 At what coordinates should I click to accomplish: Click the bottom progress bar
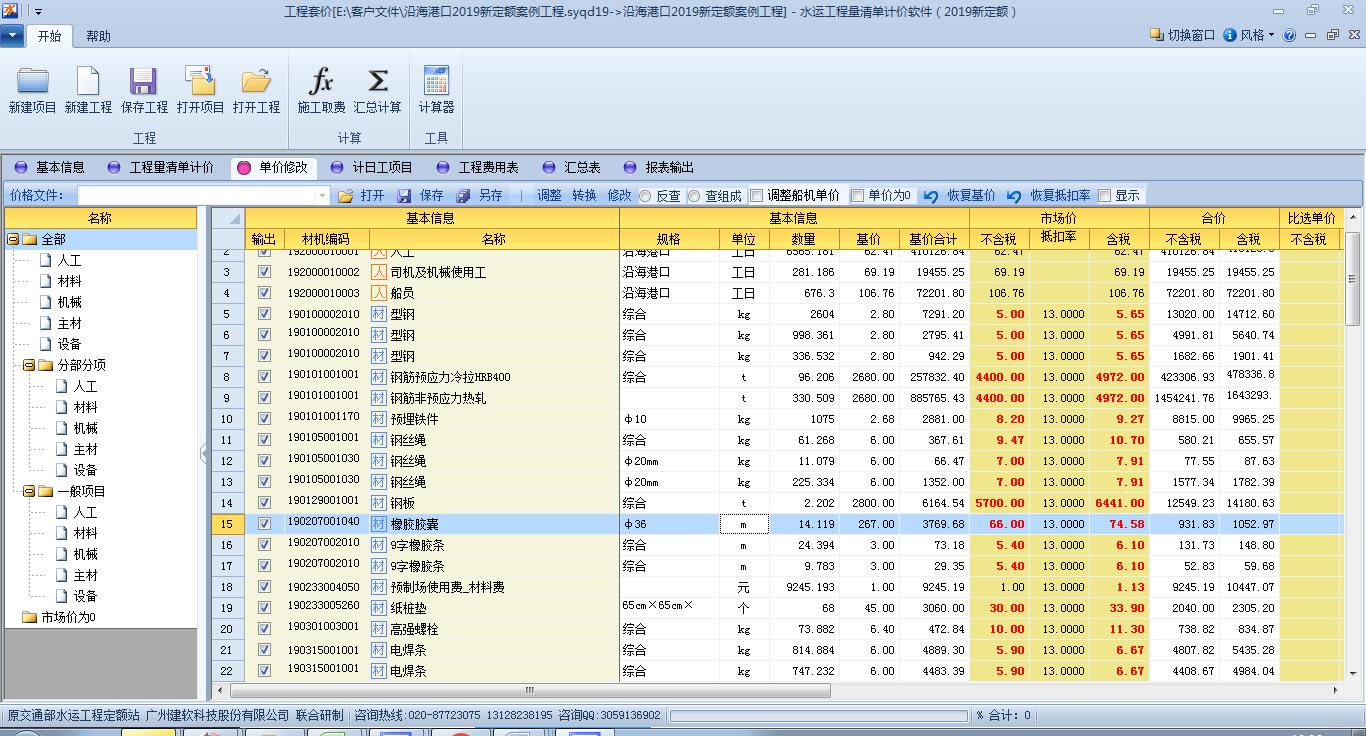[820, 716]
